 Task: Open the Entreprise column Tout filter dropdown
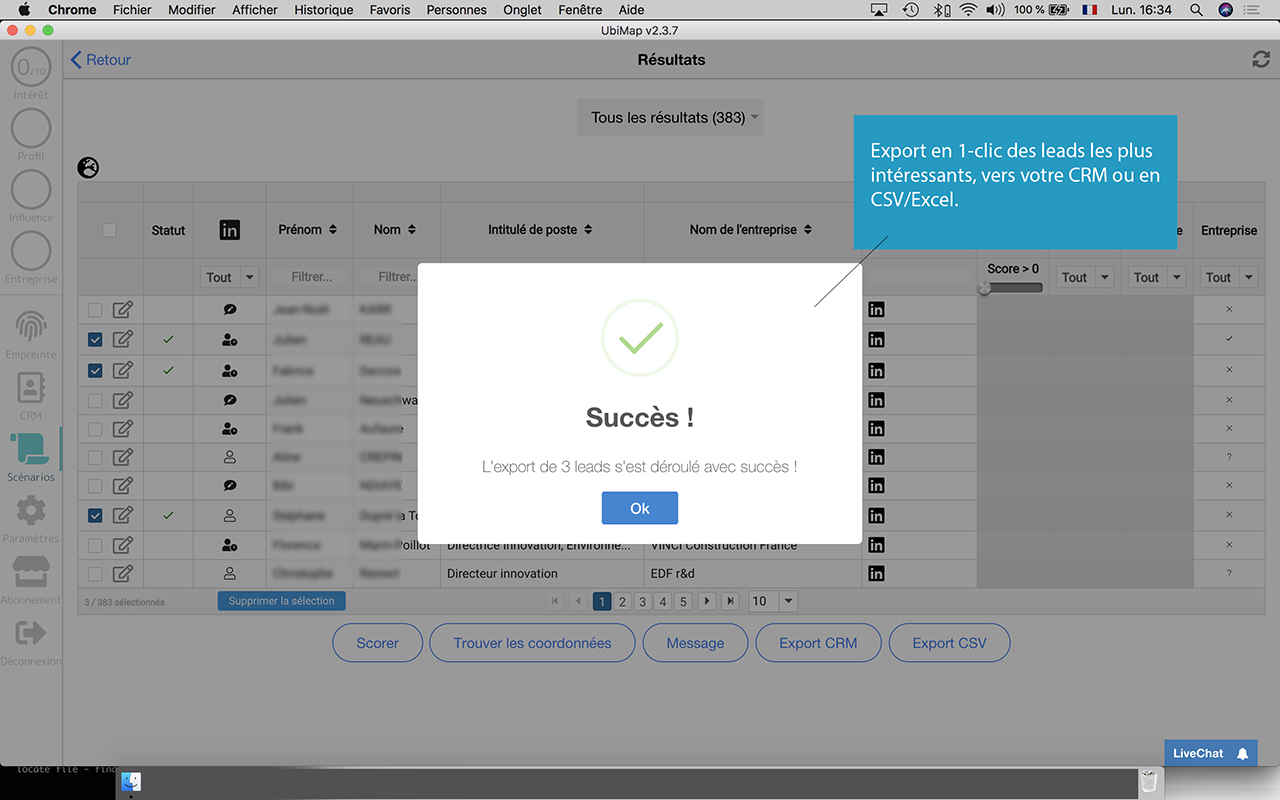click(1229, 277)
